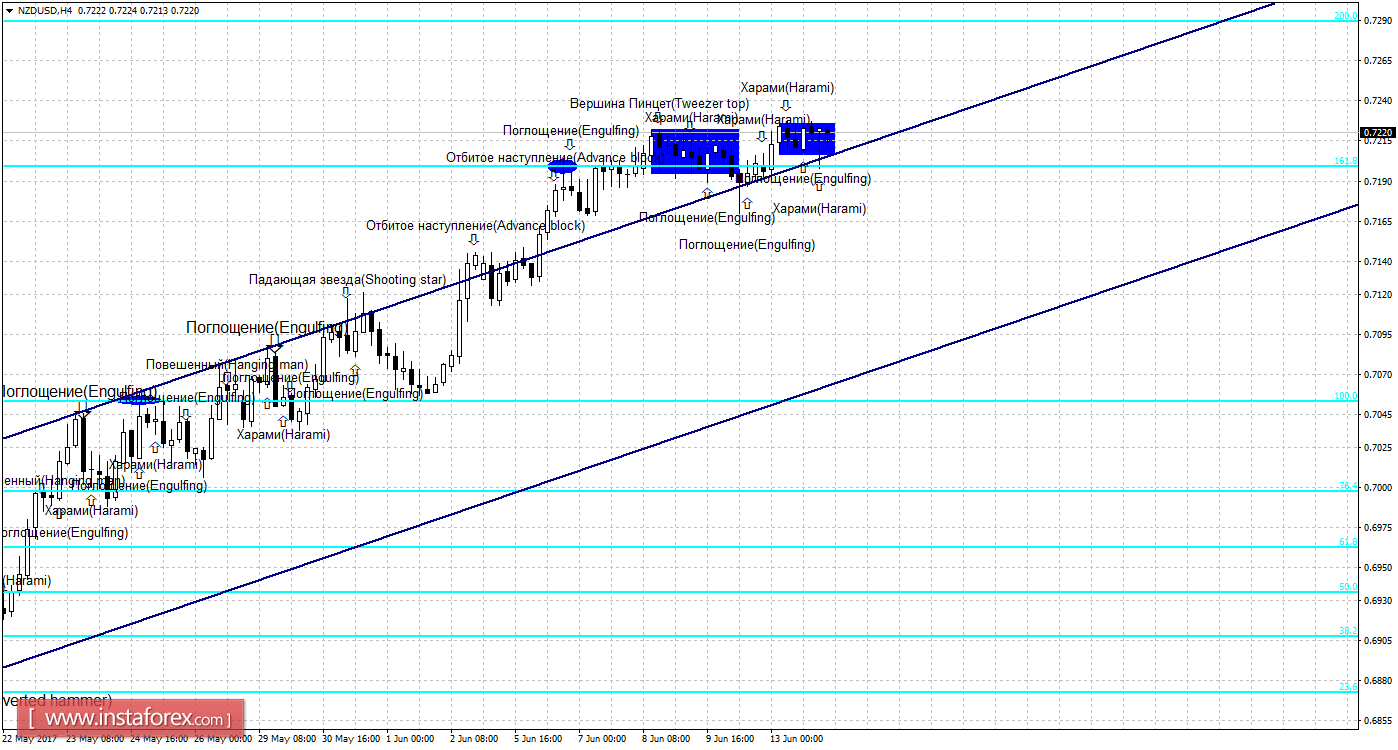Image resolution: width=1398 pixels, height=750 pixels.
Task: Click the wide blue rectangle under Tweezer top
Action: click(x=695, y=152)
